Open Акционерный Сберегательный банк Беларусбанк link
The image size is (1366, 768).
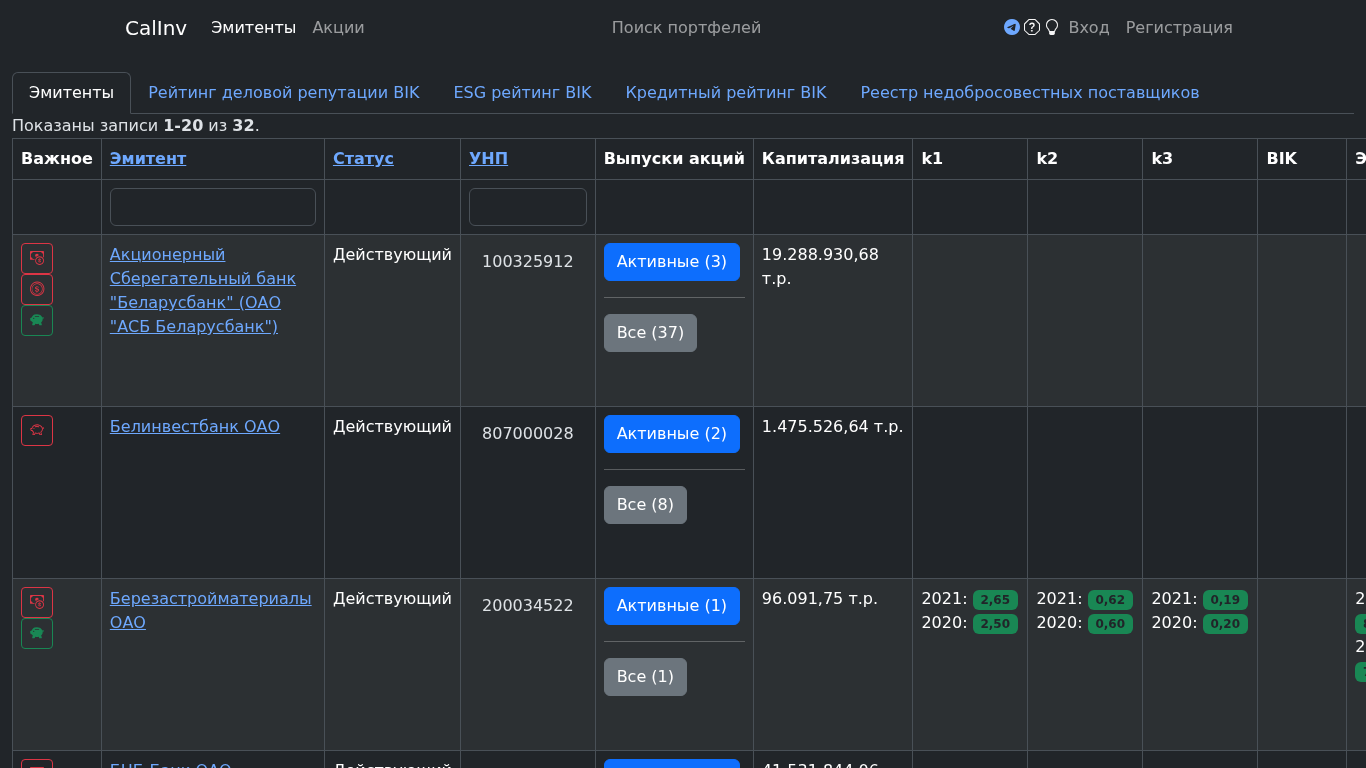(203, 290)
